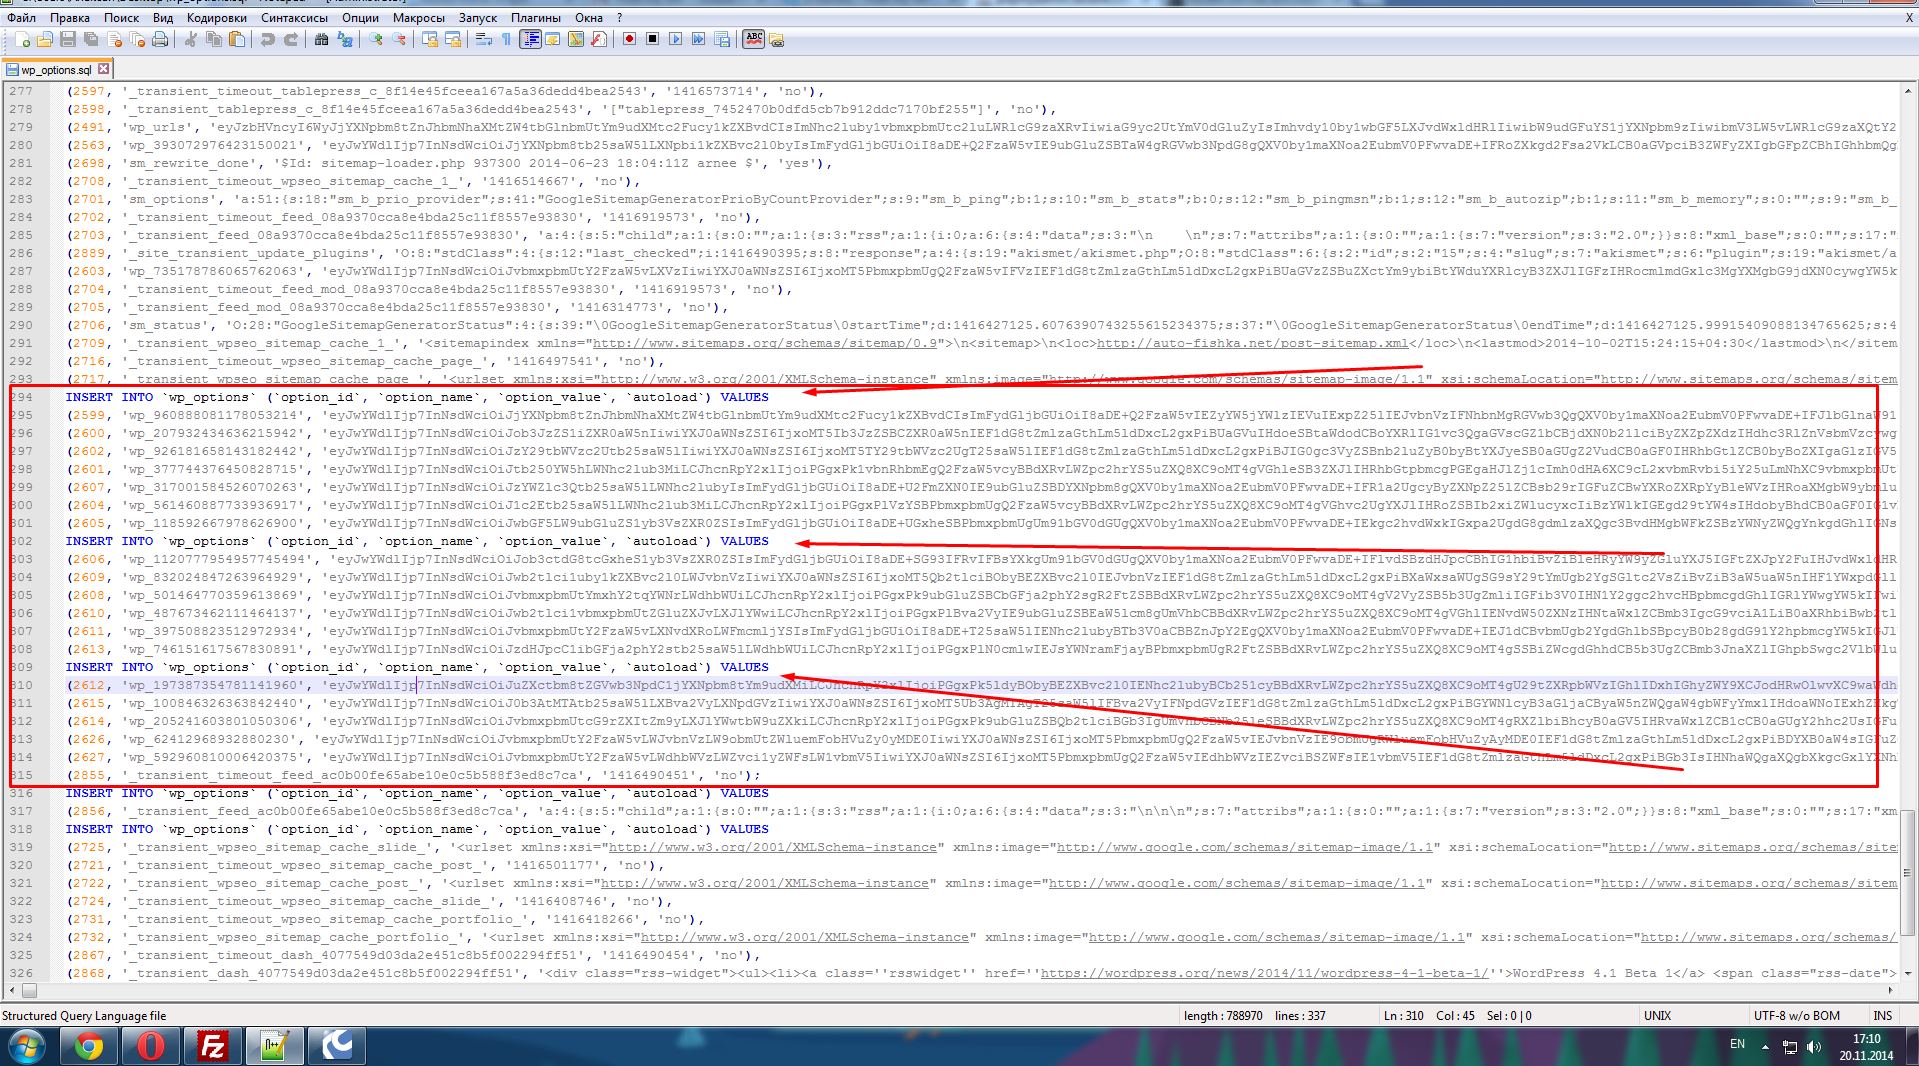
Task: Click the Print icon in toolbar
Action: pos(160,40)
